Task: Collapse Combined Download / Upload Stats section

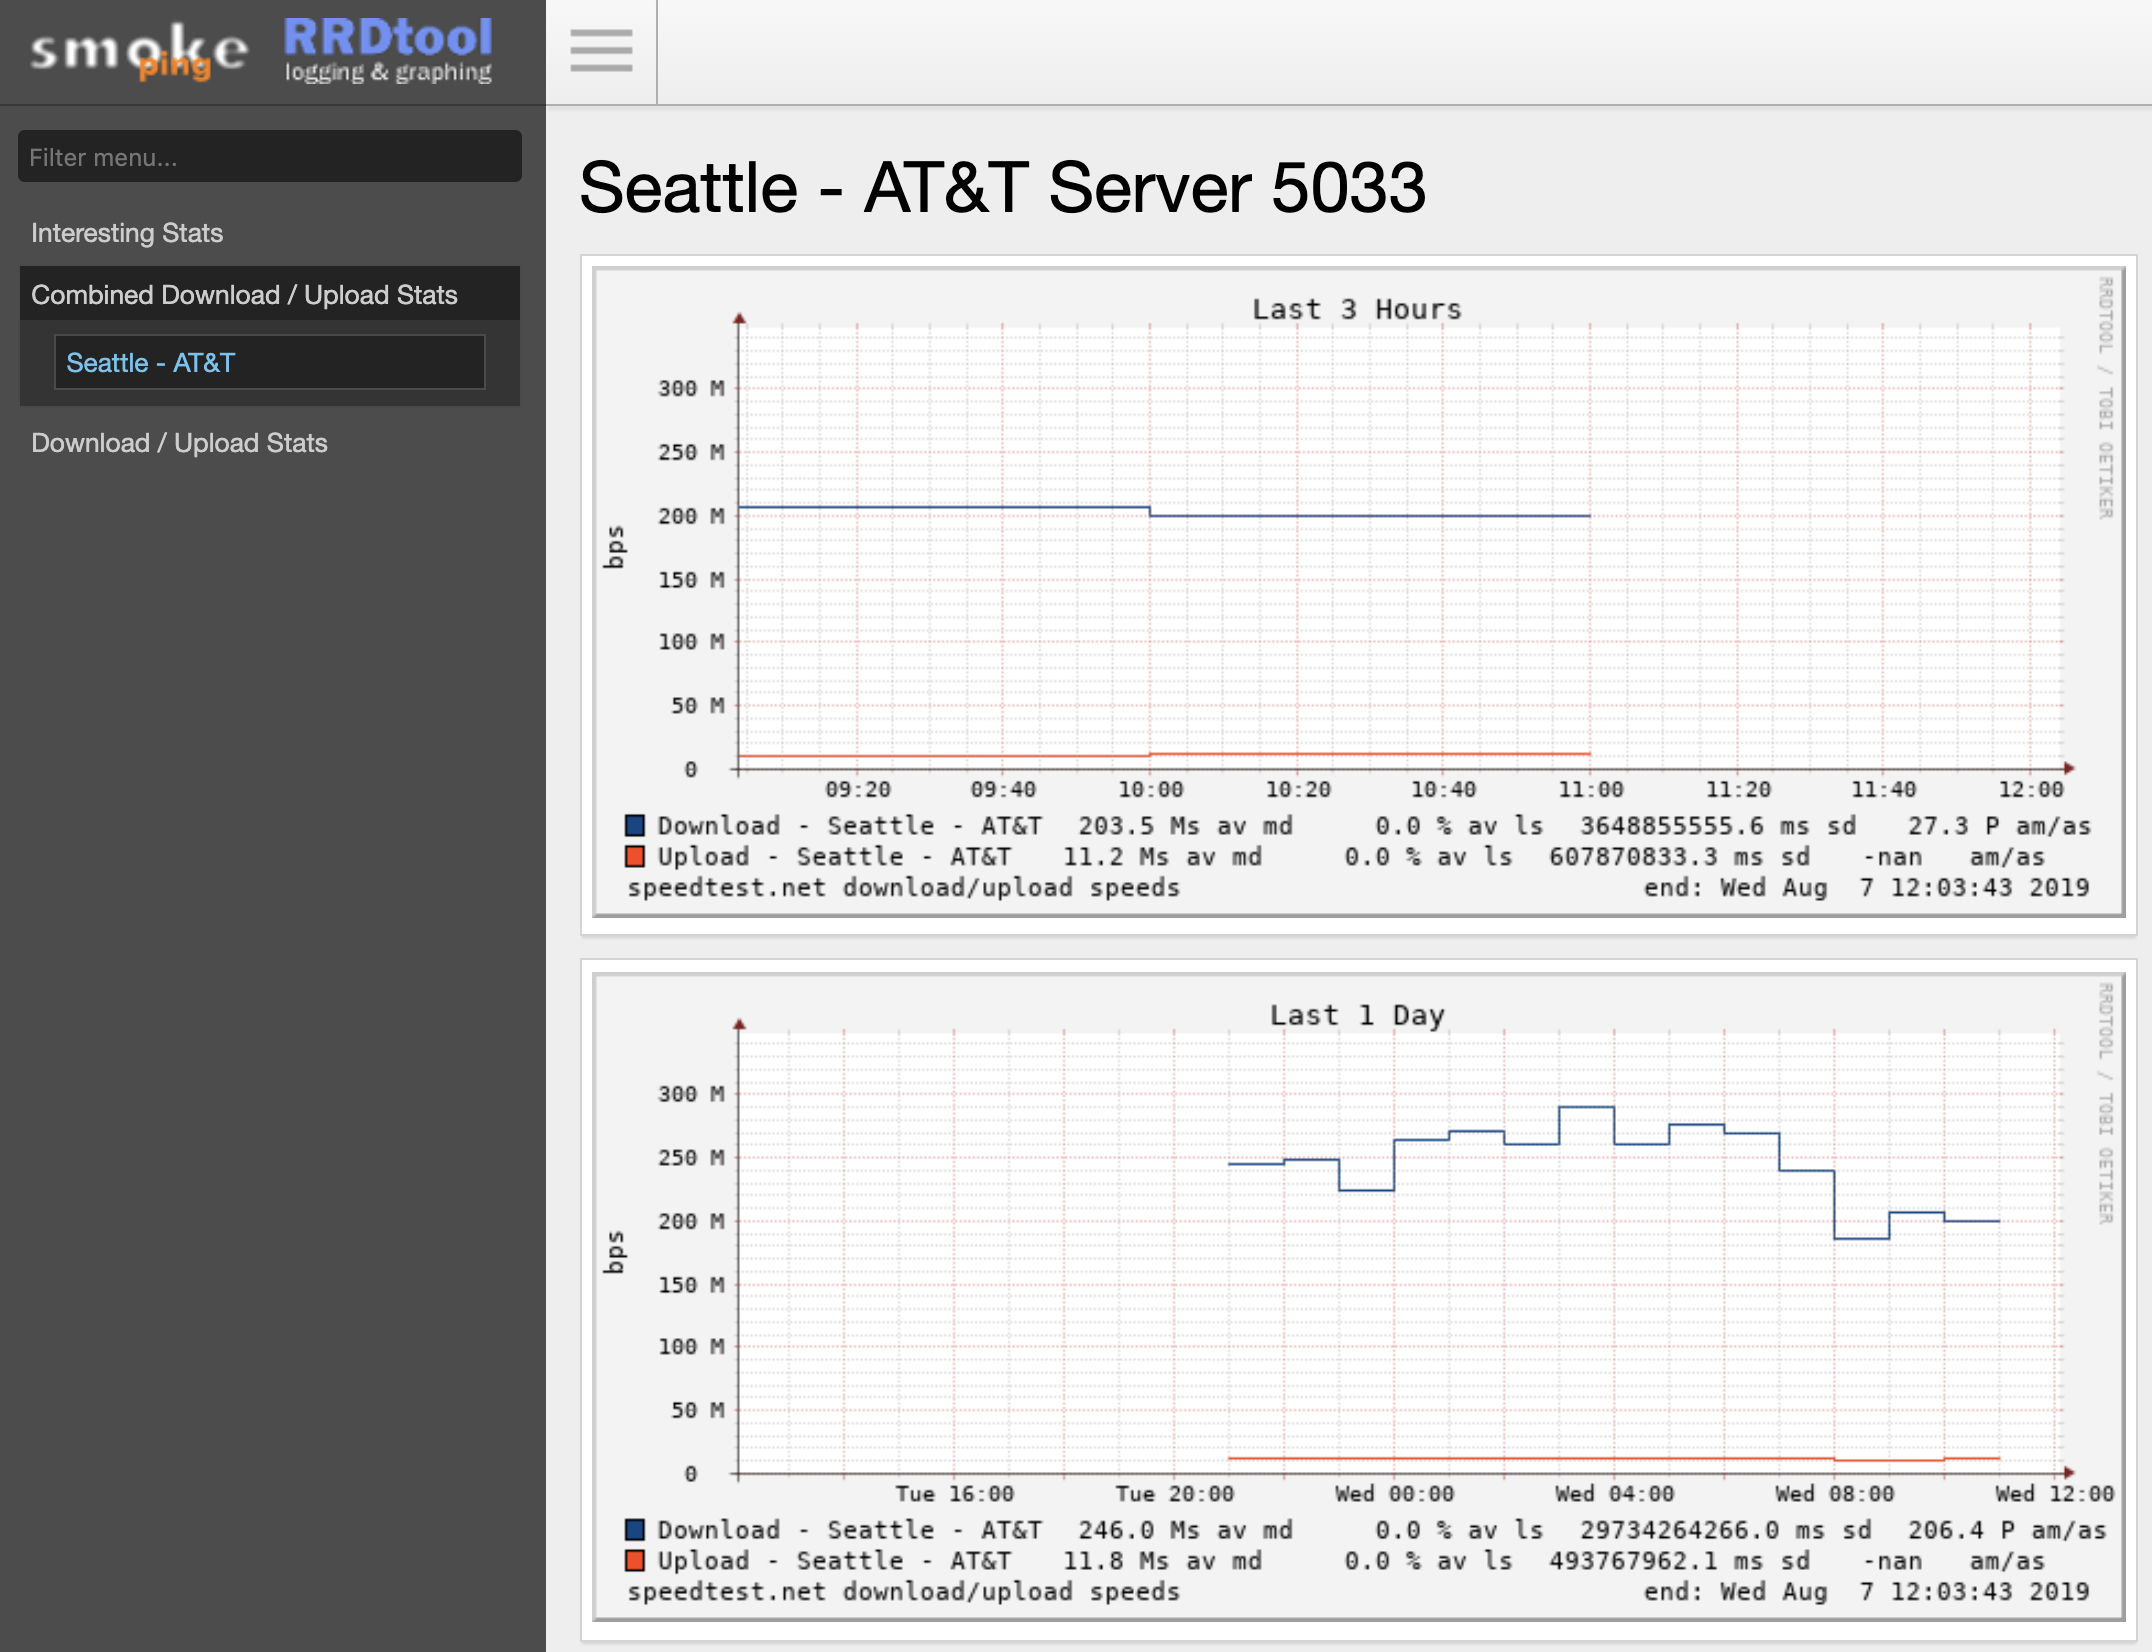Action: point(244,295)
